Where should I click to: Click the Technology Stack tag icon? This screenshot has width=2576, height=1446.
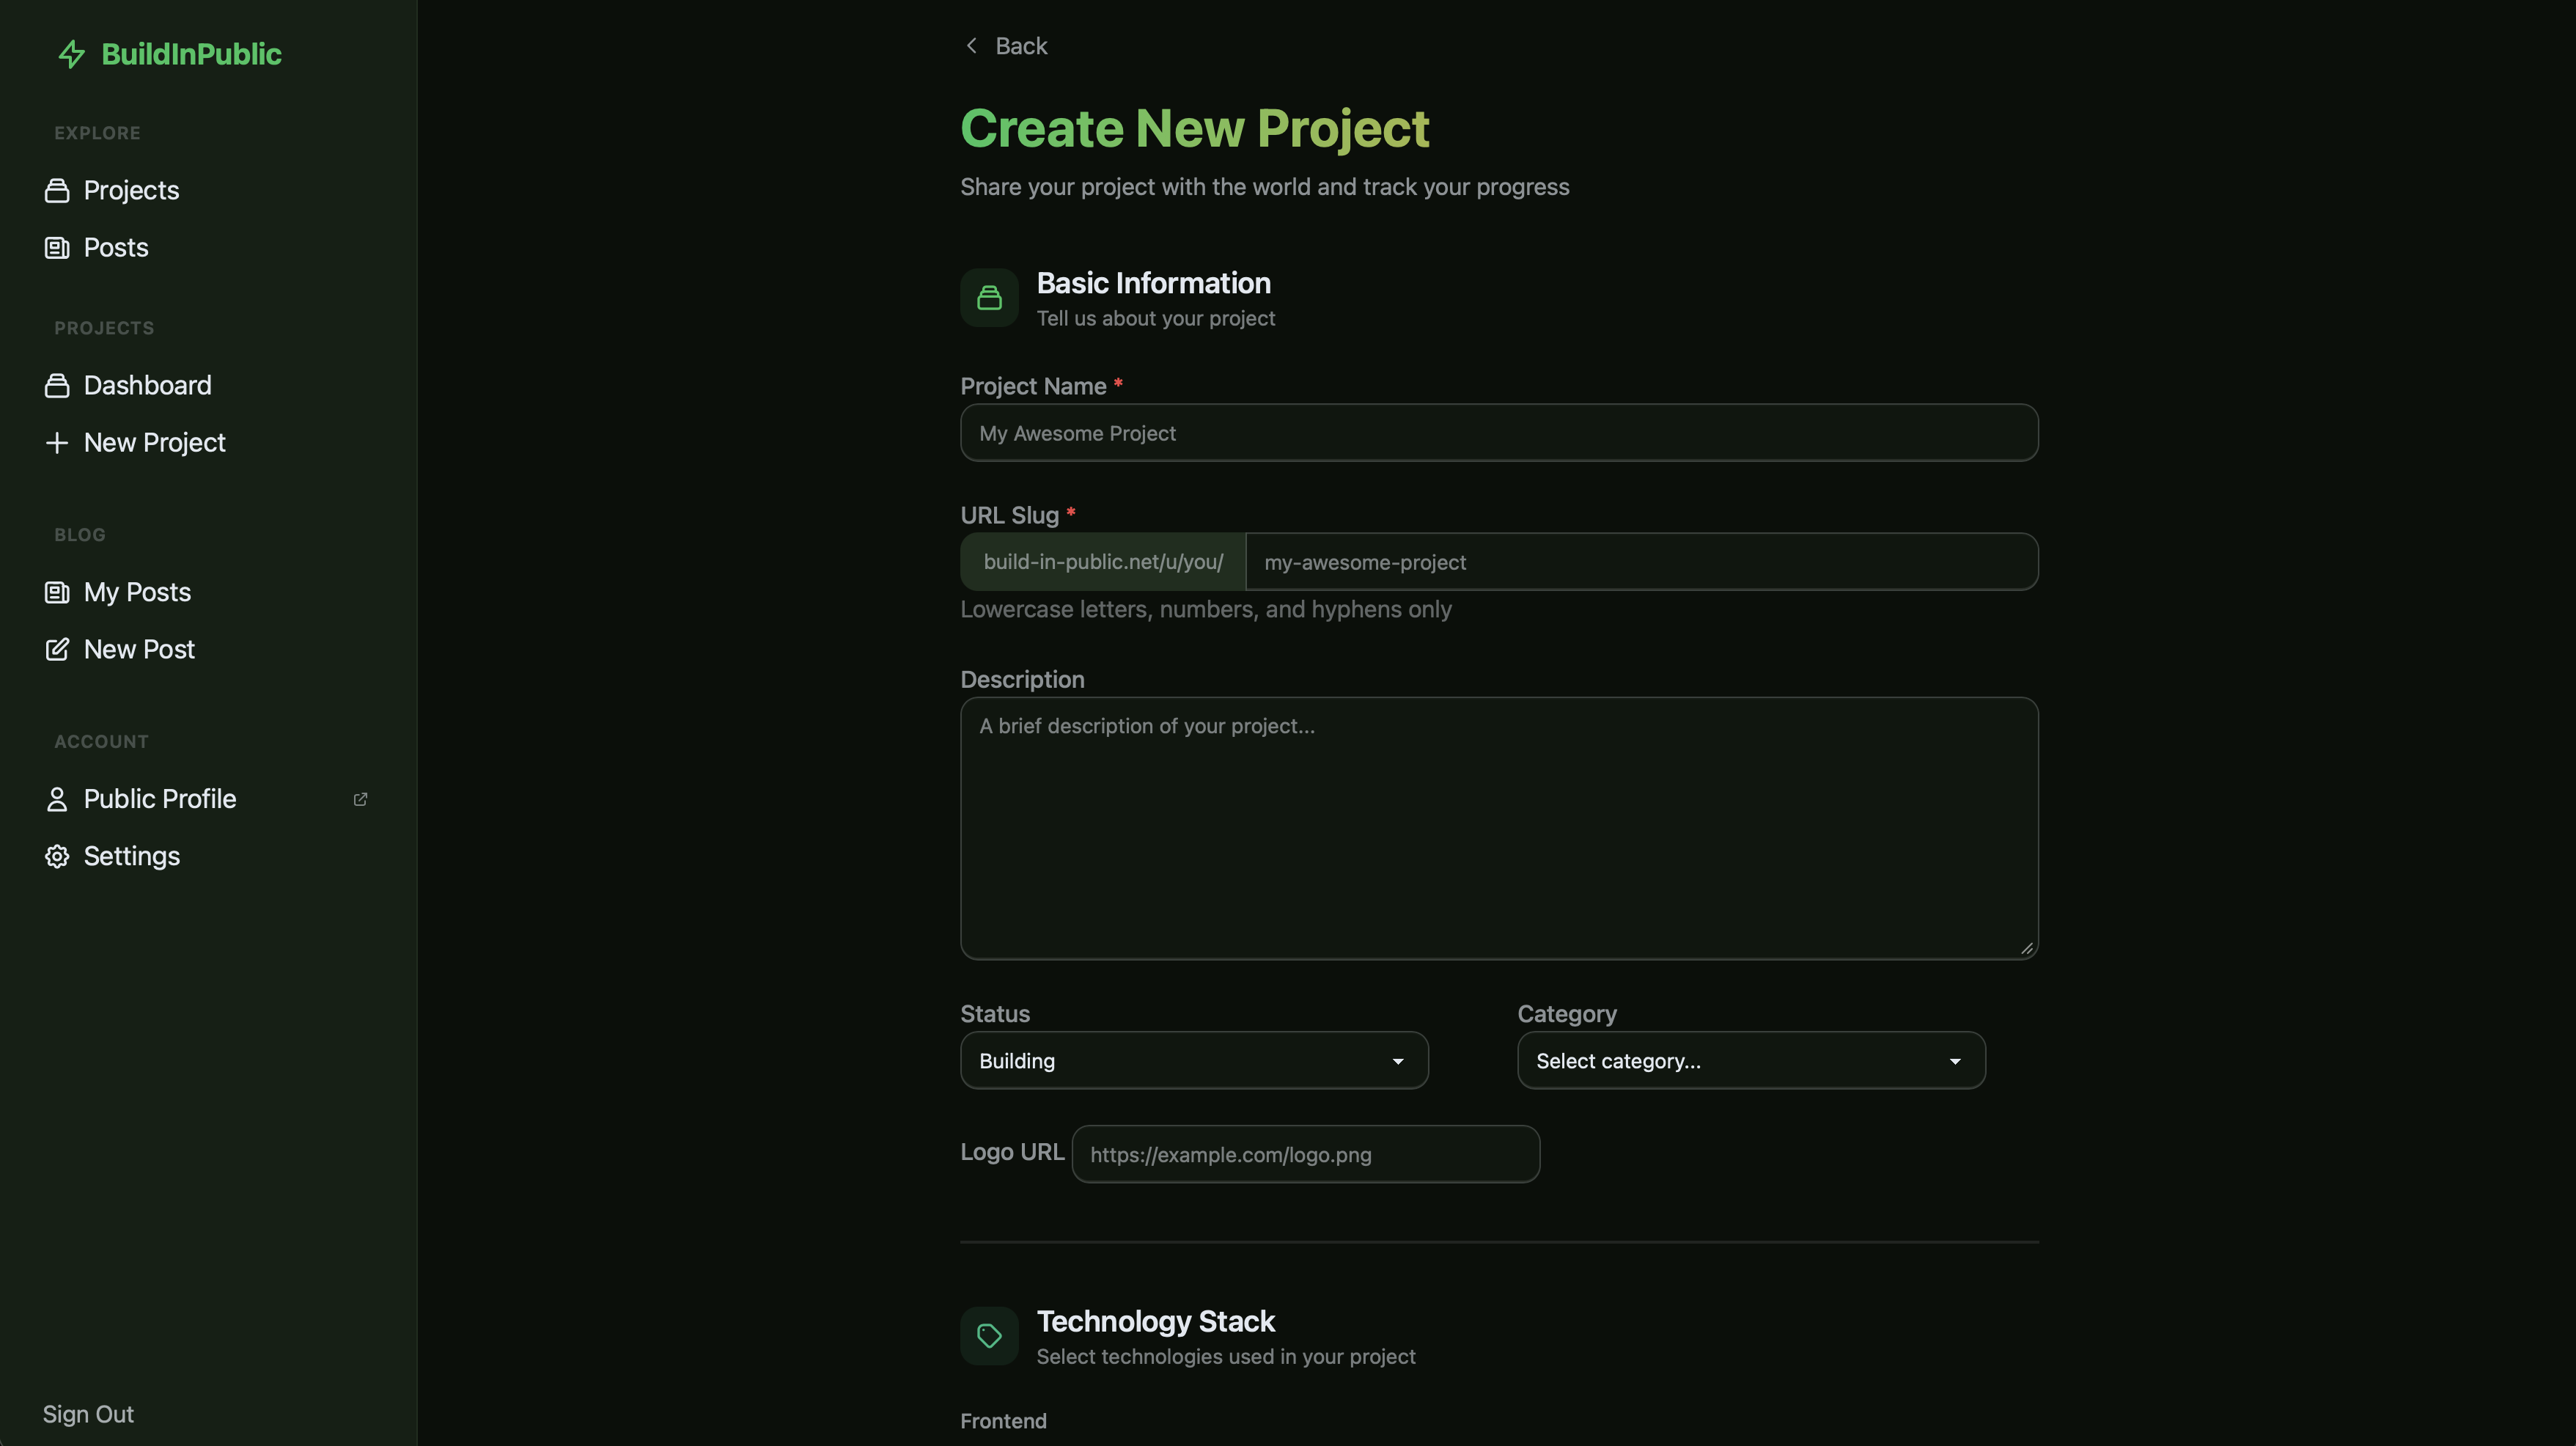point(989,1336)
